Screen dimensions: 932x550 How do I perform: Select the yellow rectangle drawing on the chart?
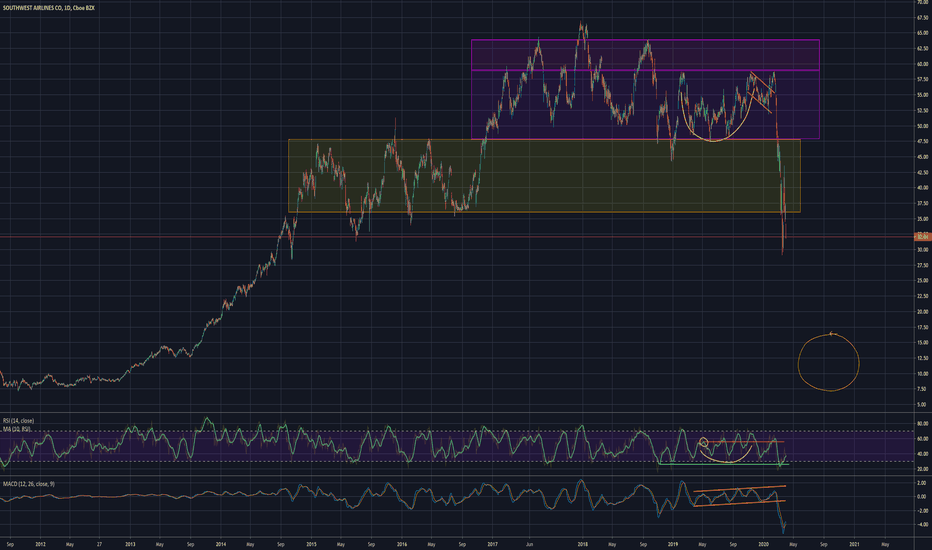(544, 176)
